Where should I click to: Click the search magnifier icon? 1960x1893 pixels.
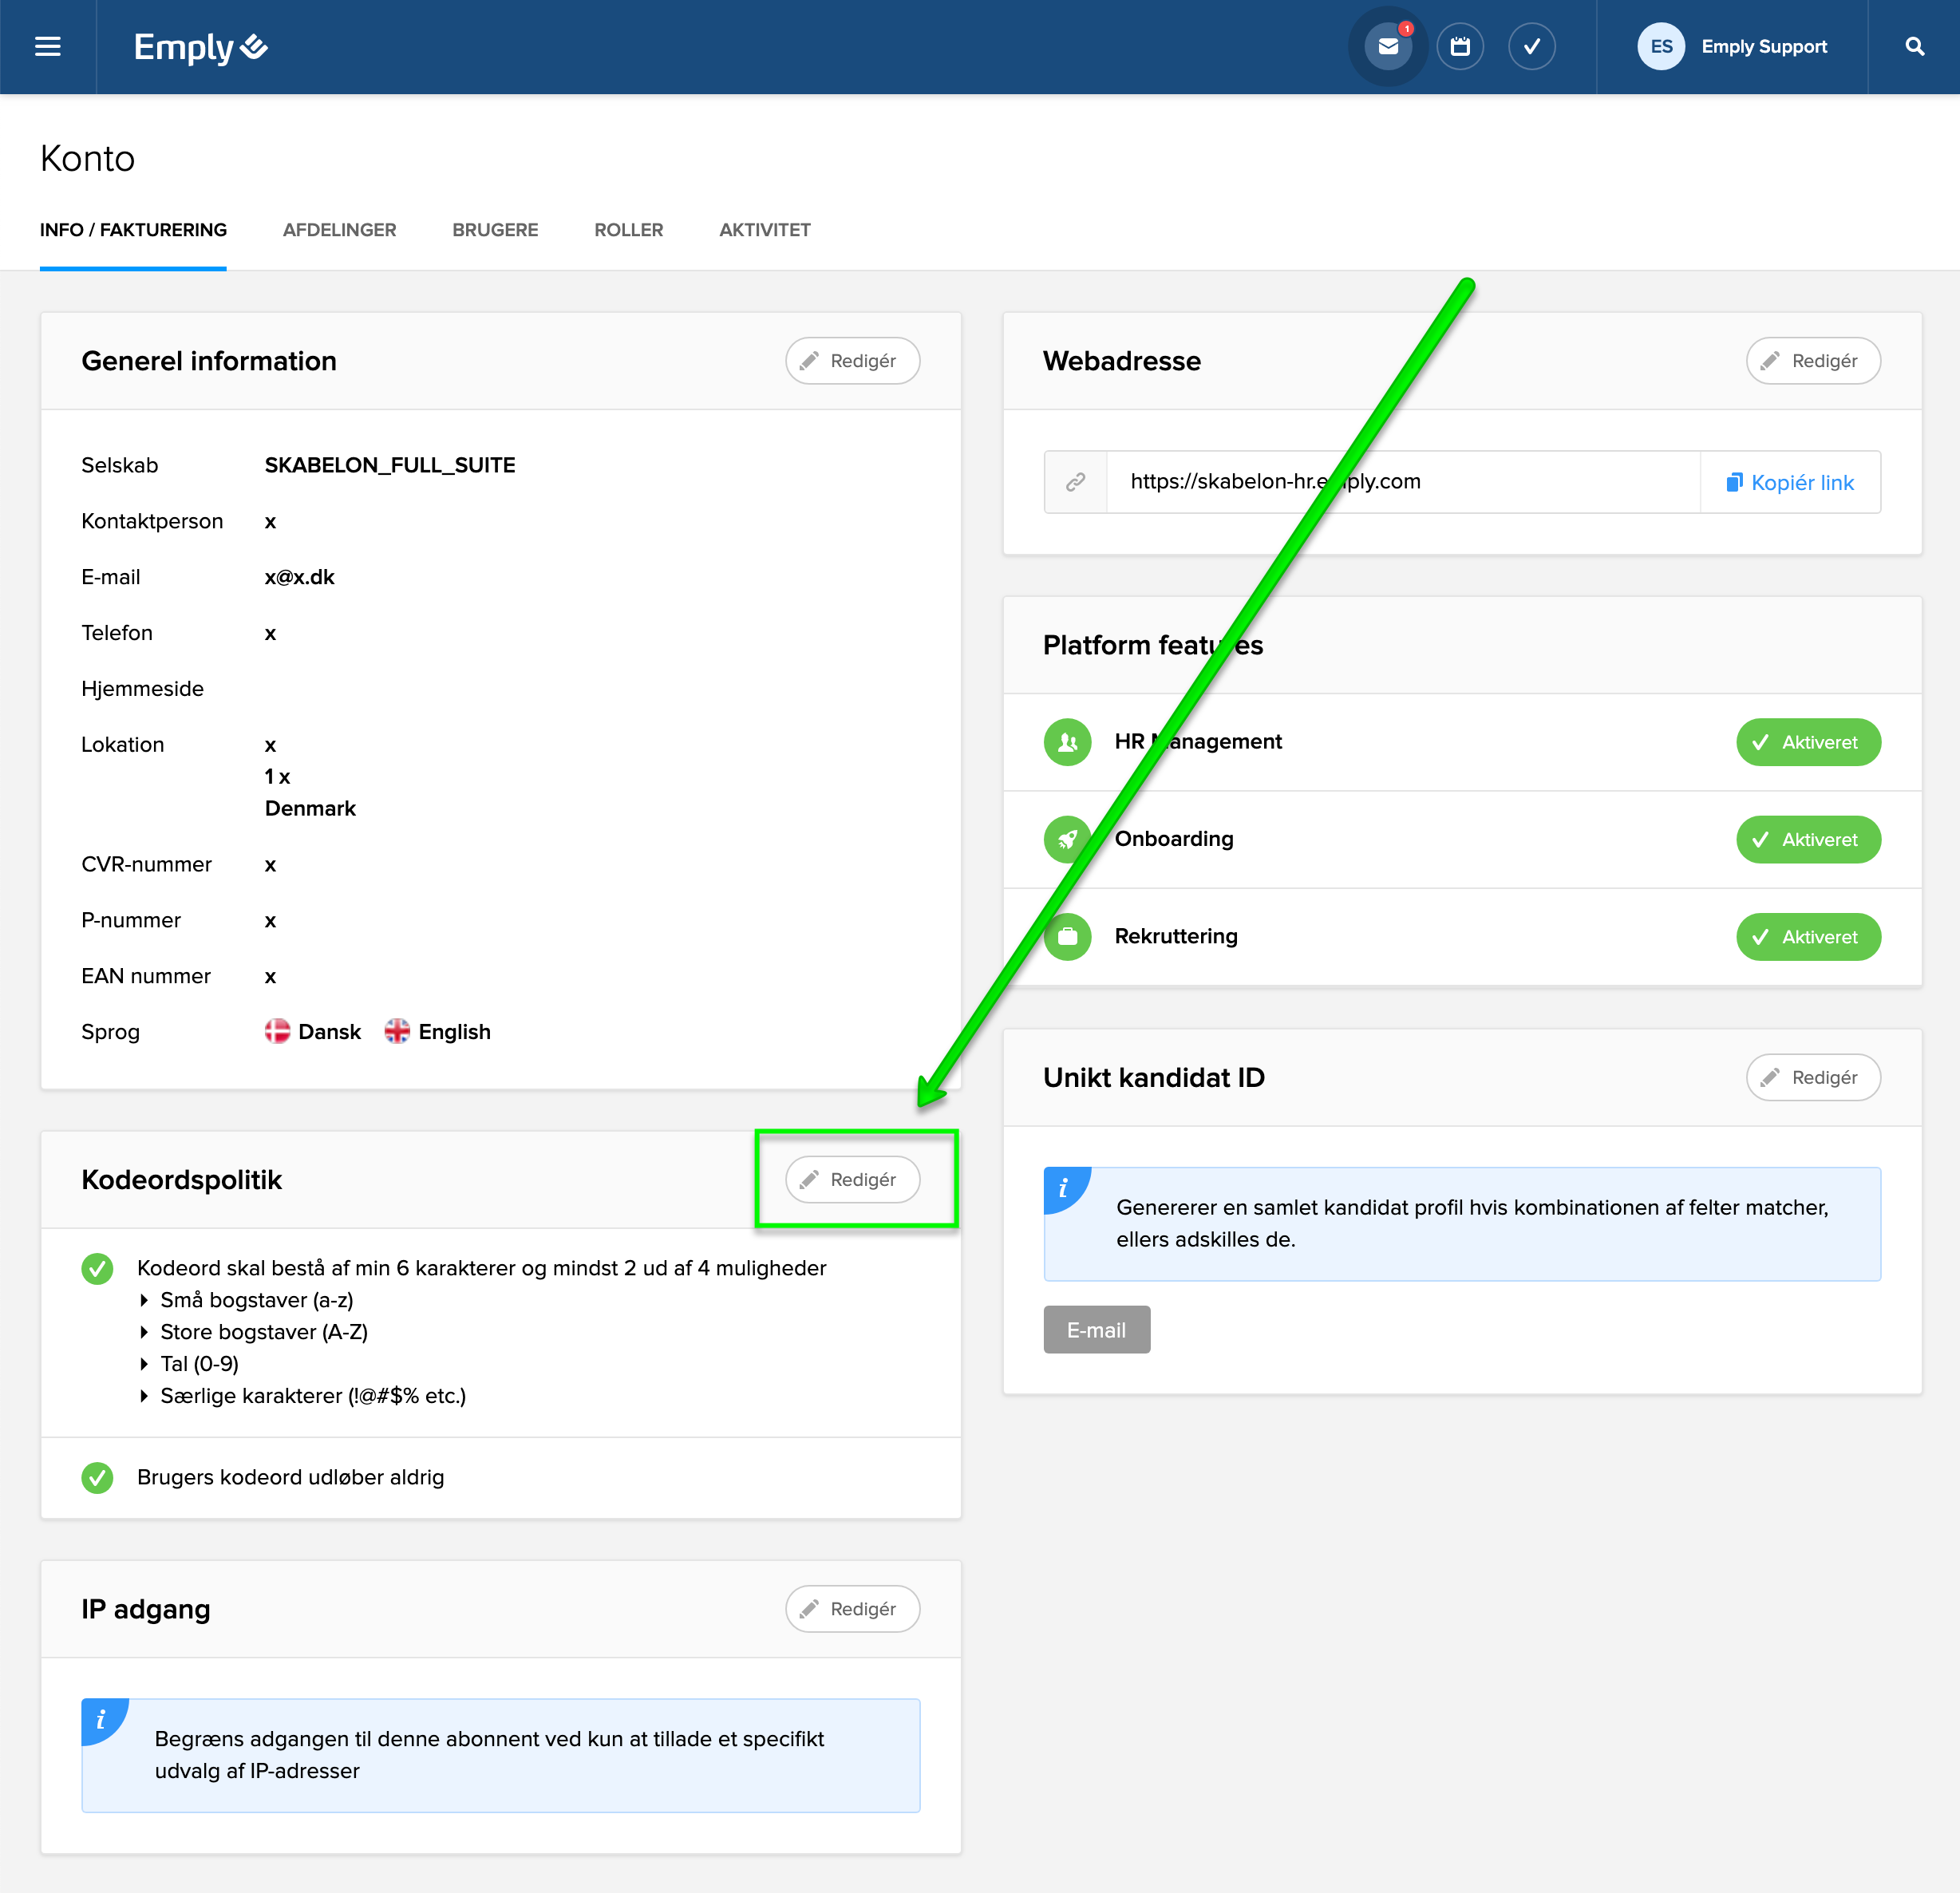tap(1914, 47)
